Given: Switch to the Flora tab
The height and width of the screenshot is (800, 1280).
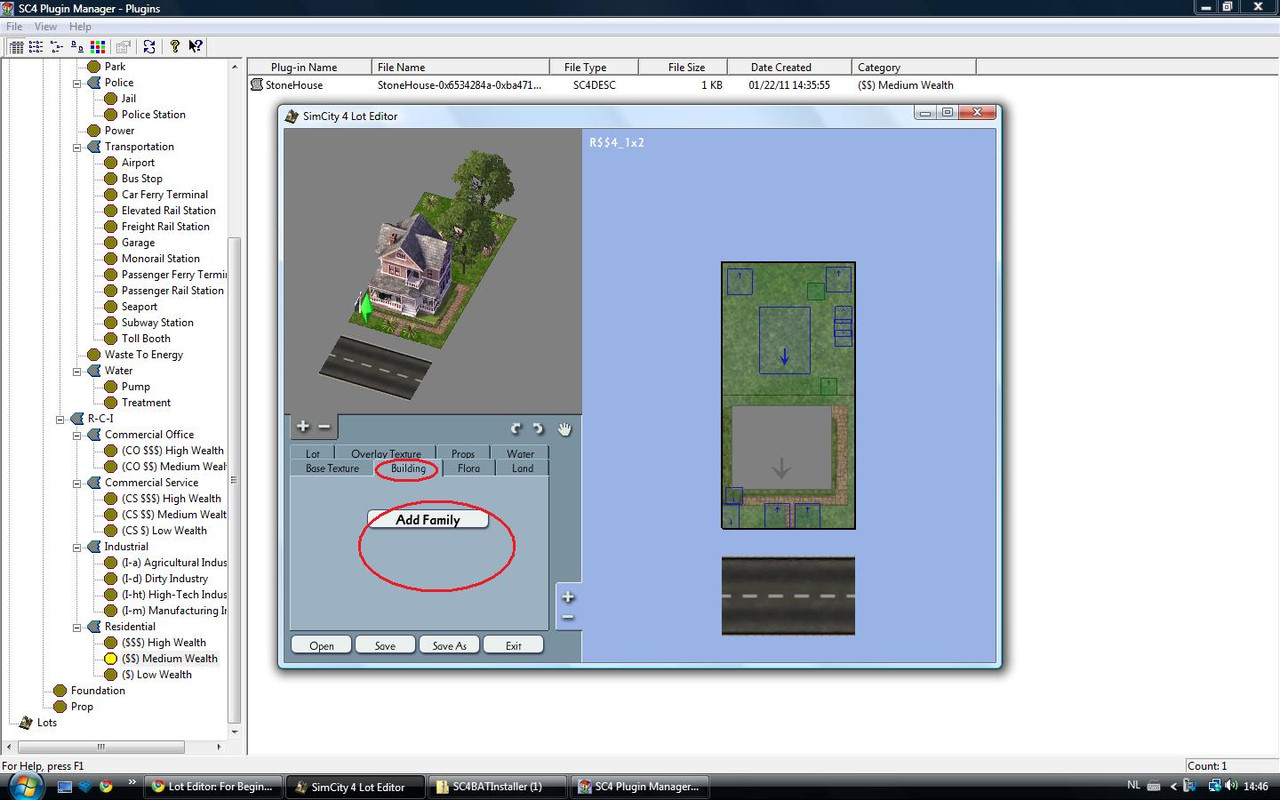Looking at the screenshot, I should (469, 468).
